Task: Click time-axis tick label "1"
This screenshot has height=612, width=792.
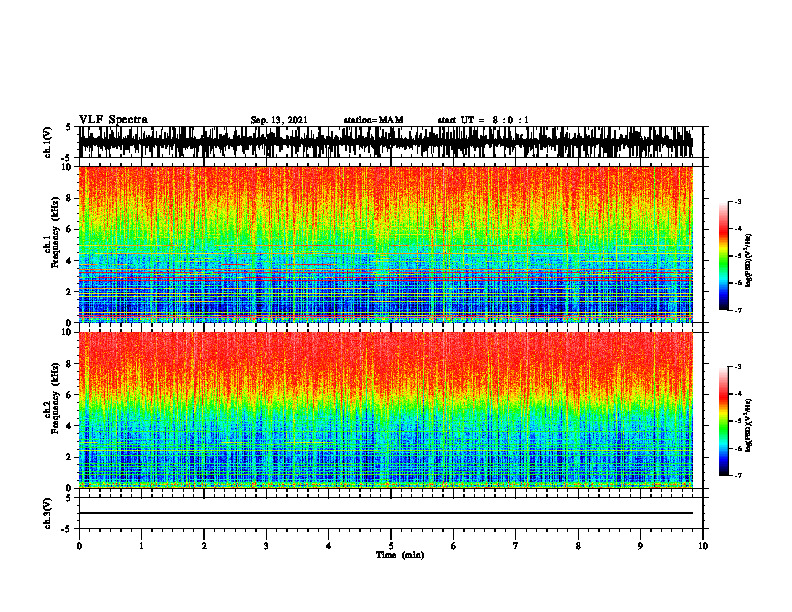Action: pos(141,546)
